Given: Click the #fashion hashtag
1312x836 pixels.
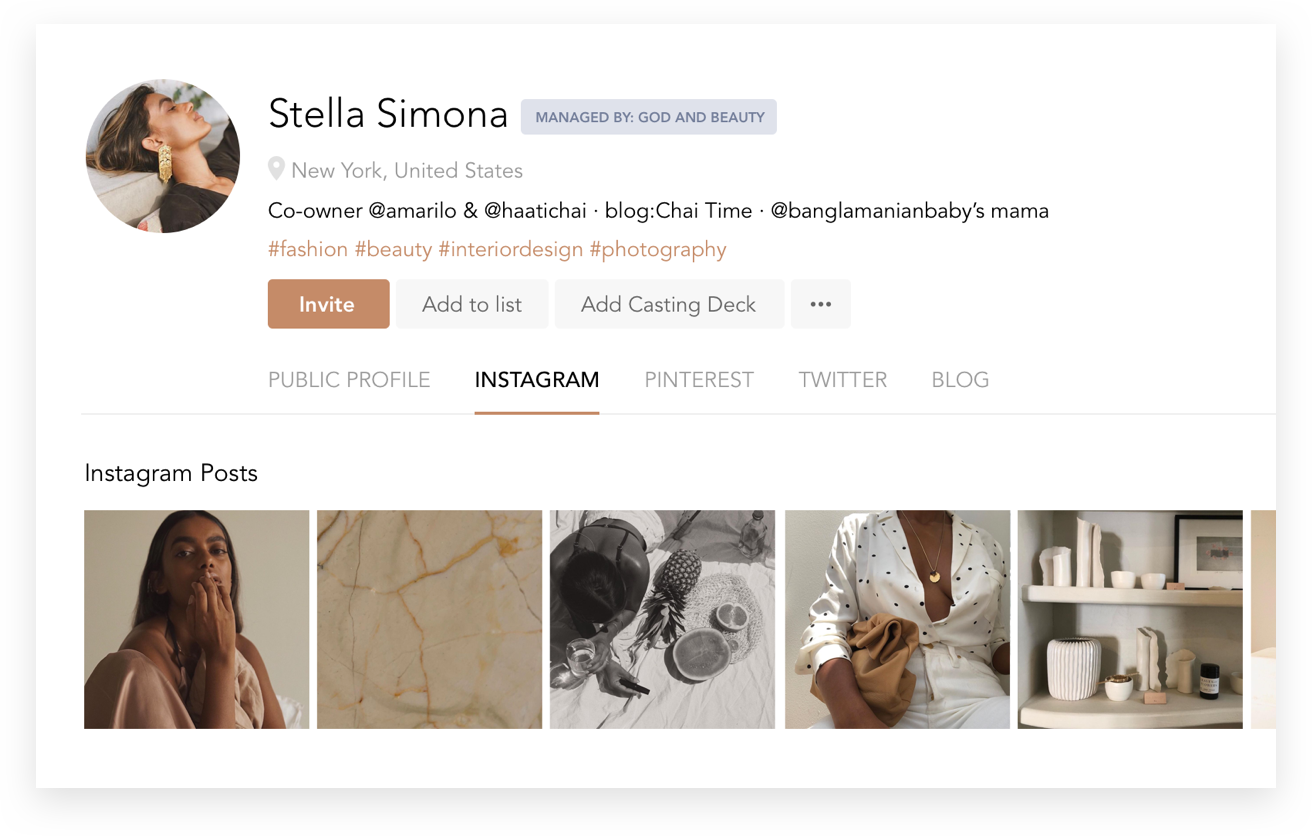Looking at the screenshot, I should click(308, 249).
